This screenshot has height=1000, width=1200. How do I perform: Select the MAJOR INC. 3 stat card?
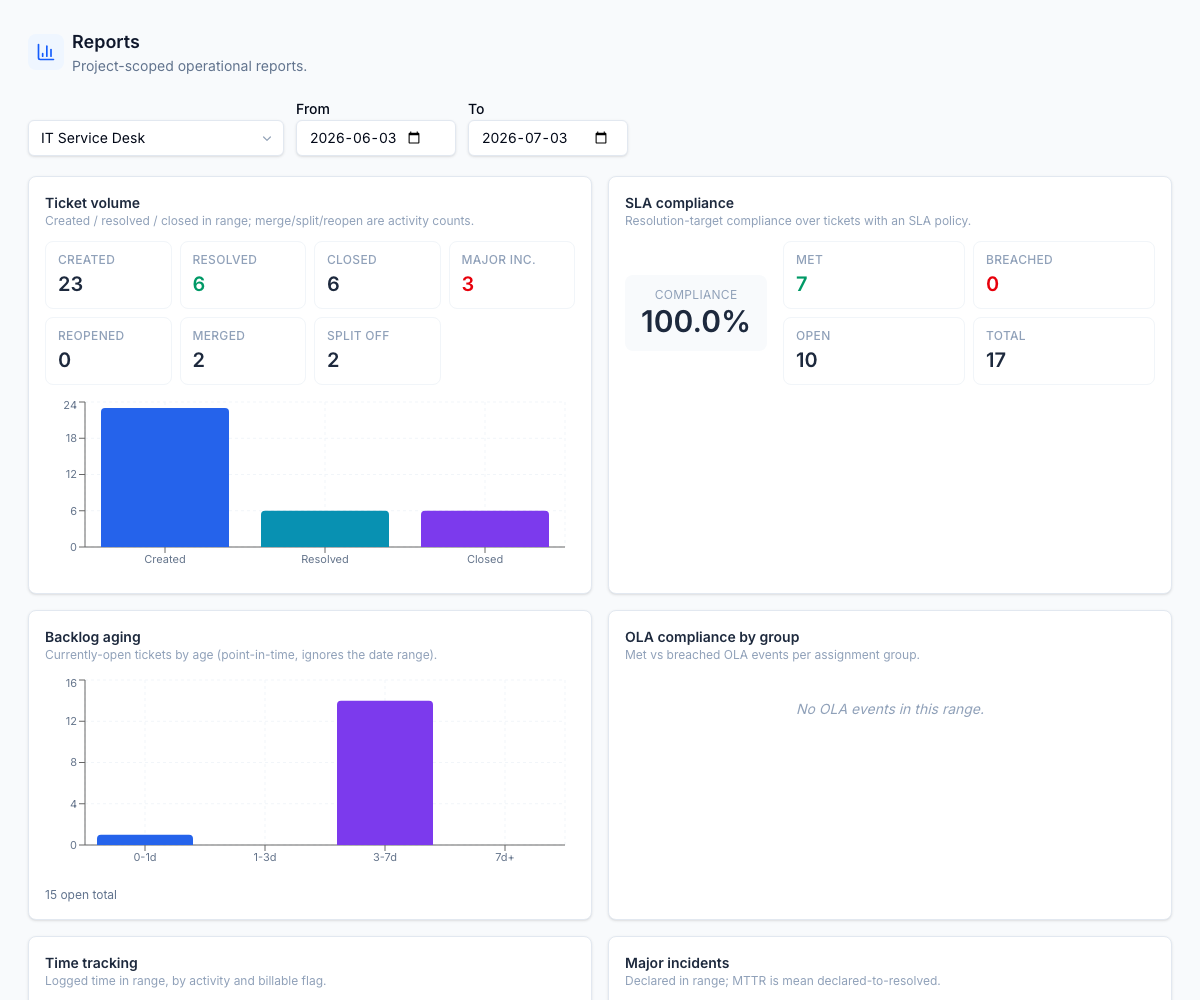click(x=512, y=275)
